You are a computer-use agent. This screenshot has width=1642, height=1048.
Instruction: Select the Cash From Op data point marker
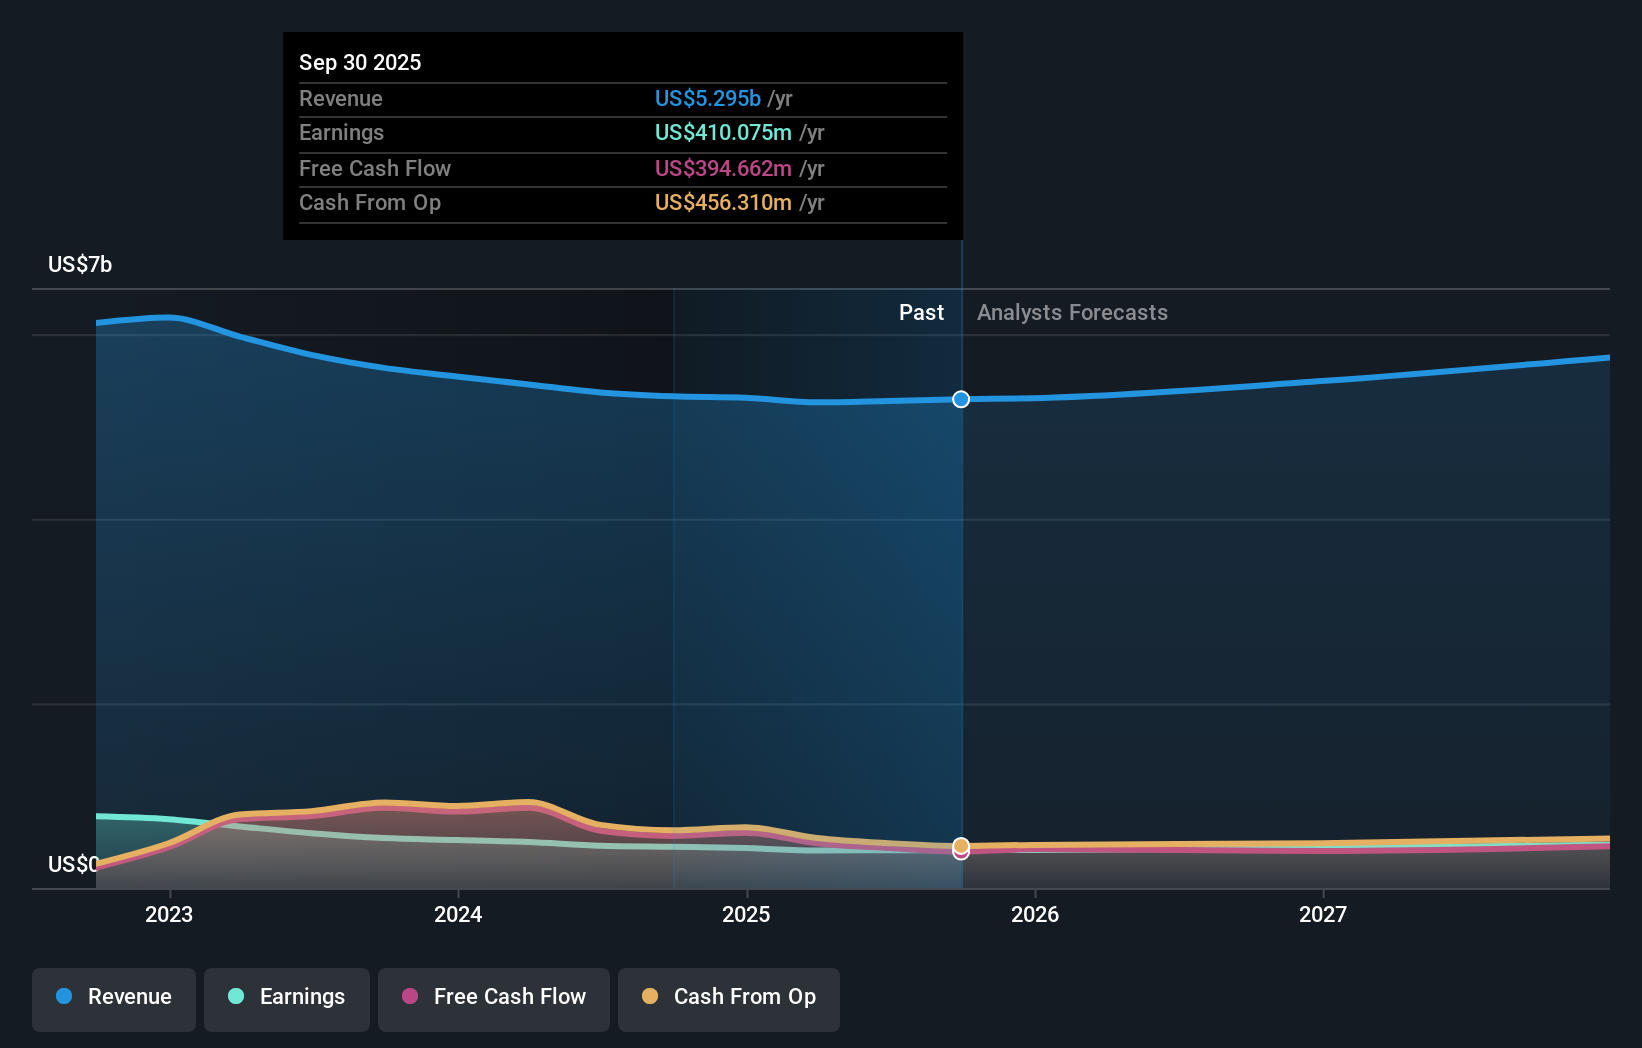(x=961, y=846)
